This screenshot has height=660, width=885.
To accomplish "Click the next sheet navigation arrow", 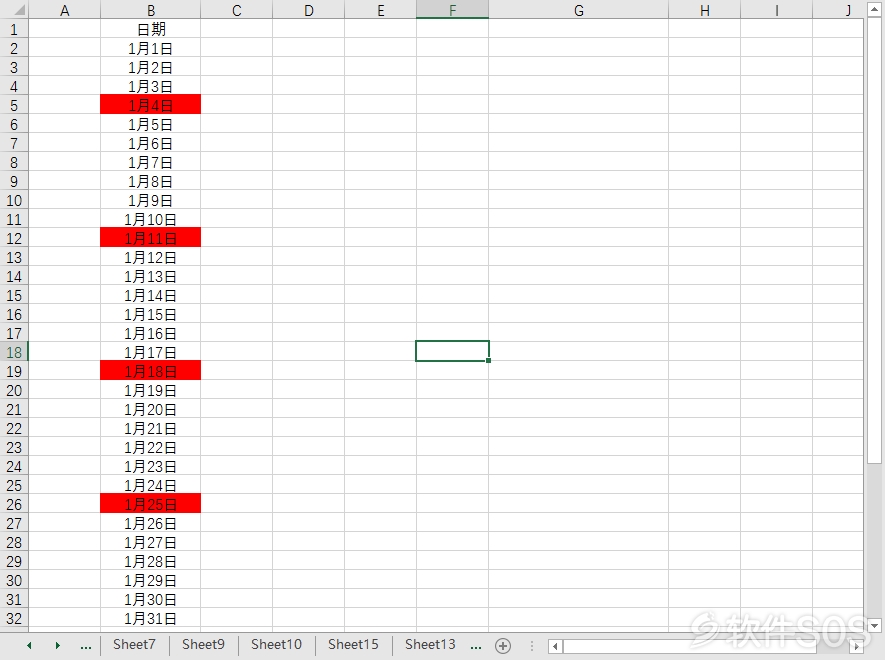I will pos(57,645).
